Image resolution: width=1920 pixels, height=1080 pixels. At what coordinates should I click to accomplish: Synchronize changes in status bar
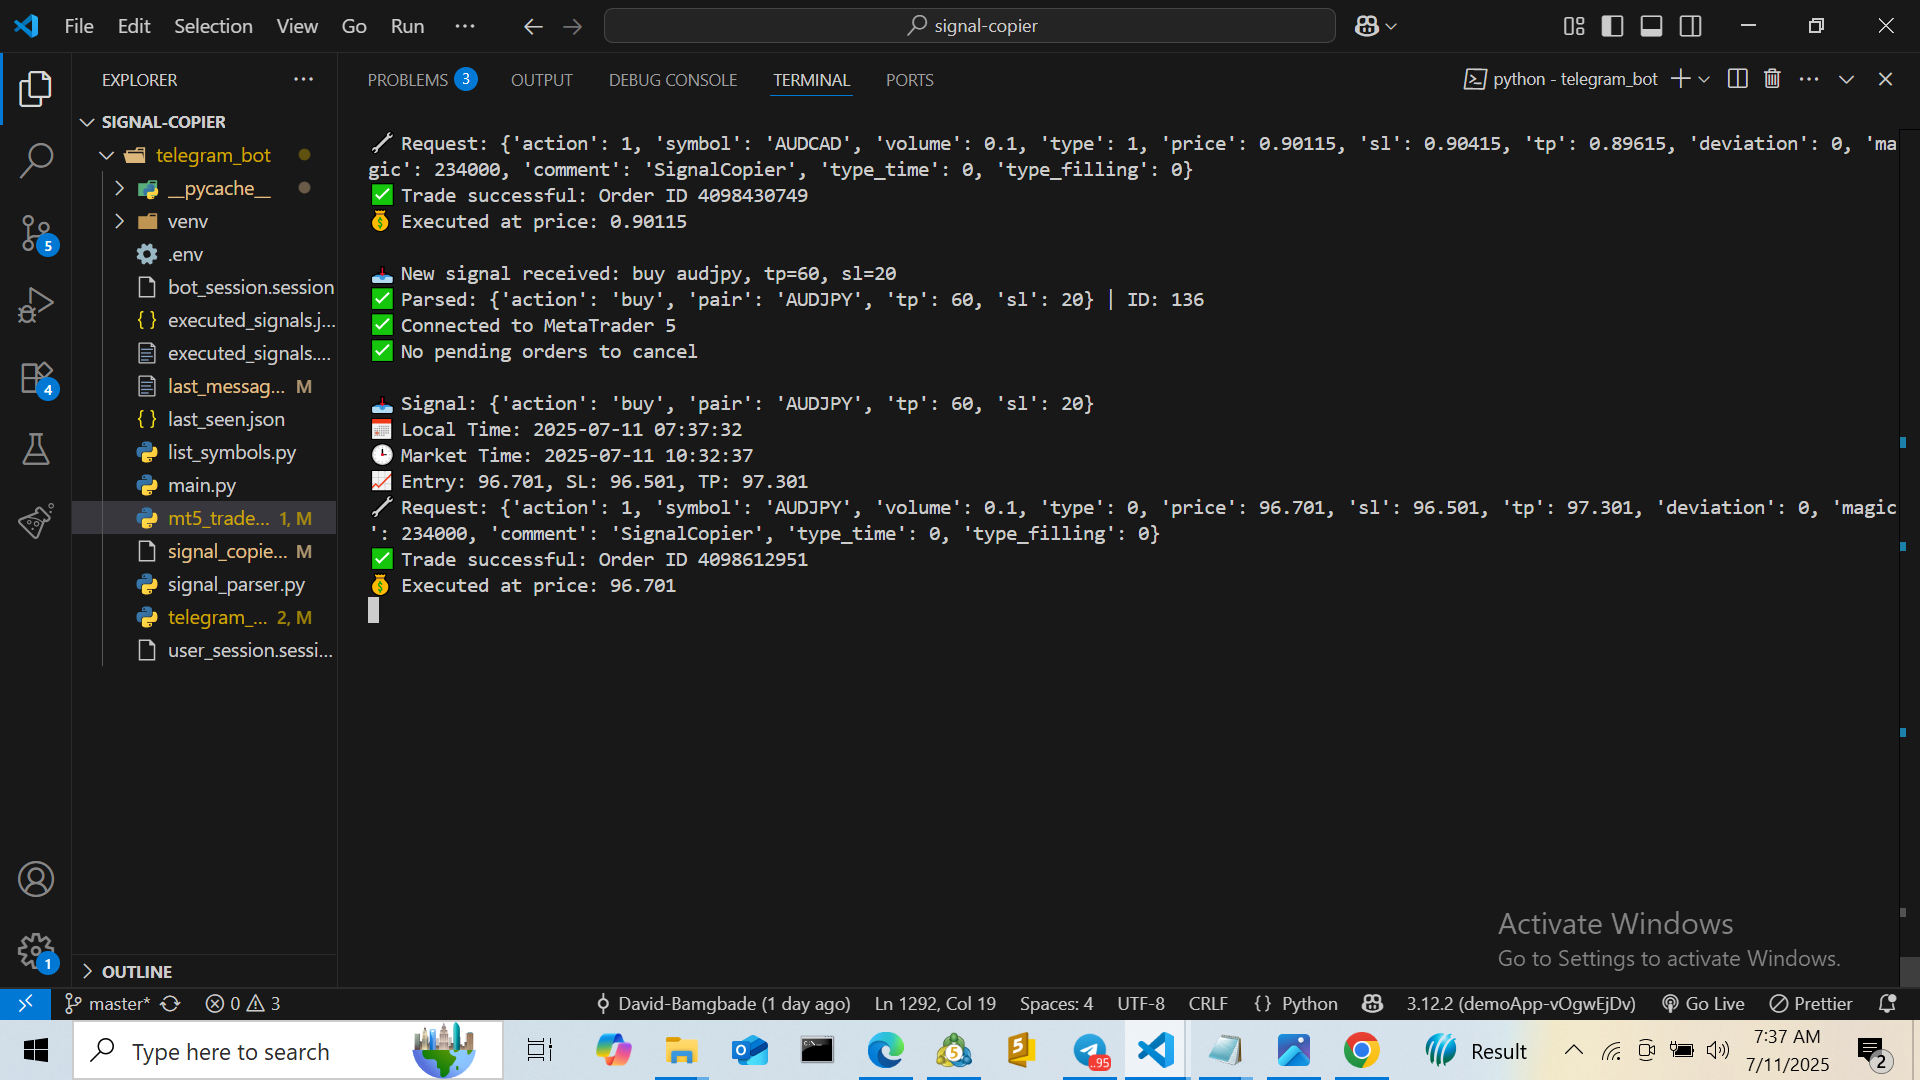(x=171, y=1003)
